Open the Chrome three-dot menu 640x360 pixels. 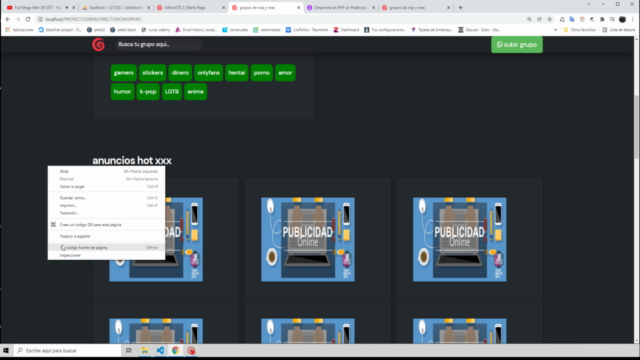tap(633, 19)
